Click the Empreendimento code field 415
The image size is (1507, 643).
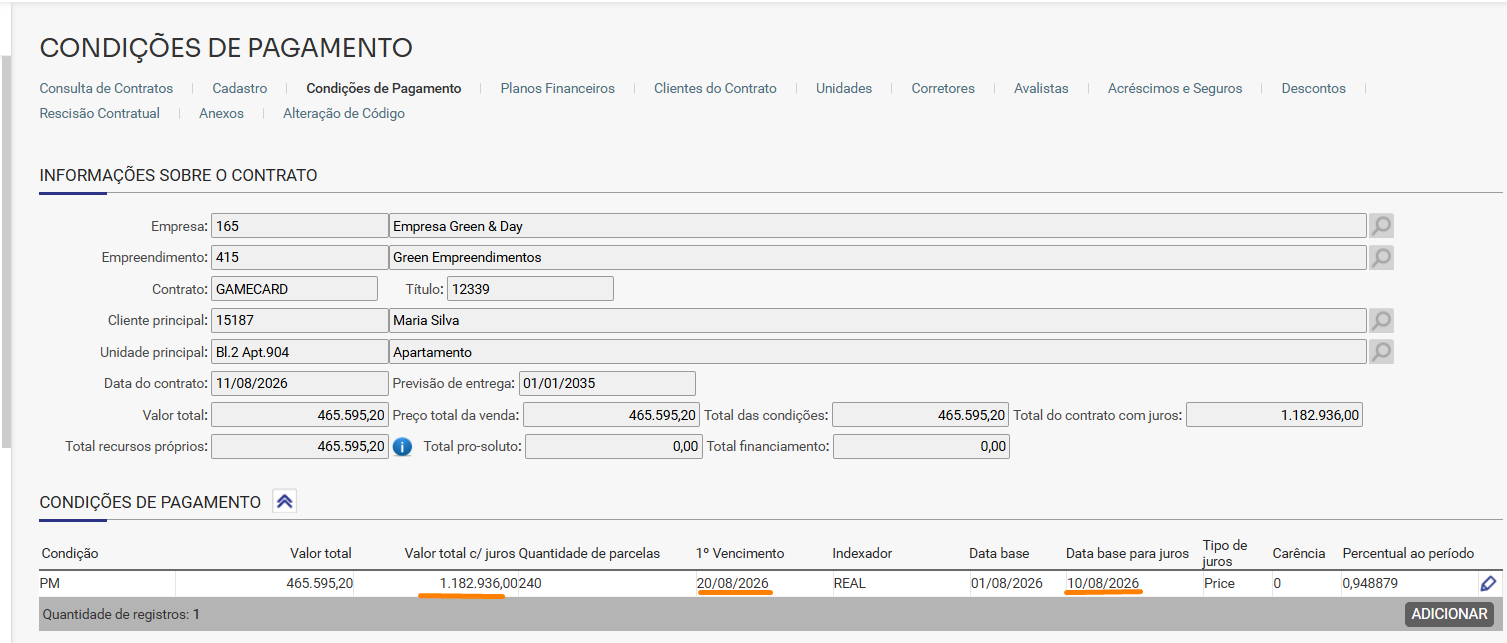click(x=299, y=257)
